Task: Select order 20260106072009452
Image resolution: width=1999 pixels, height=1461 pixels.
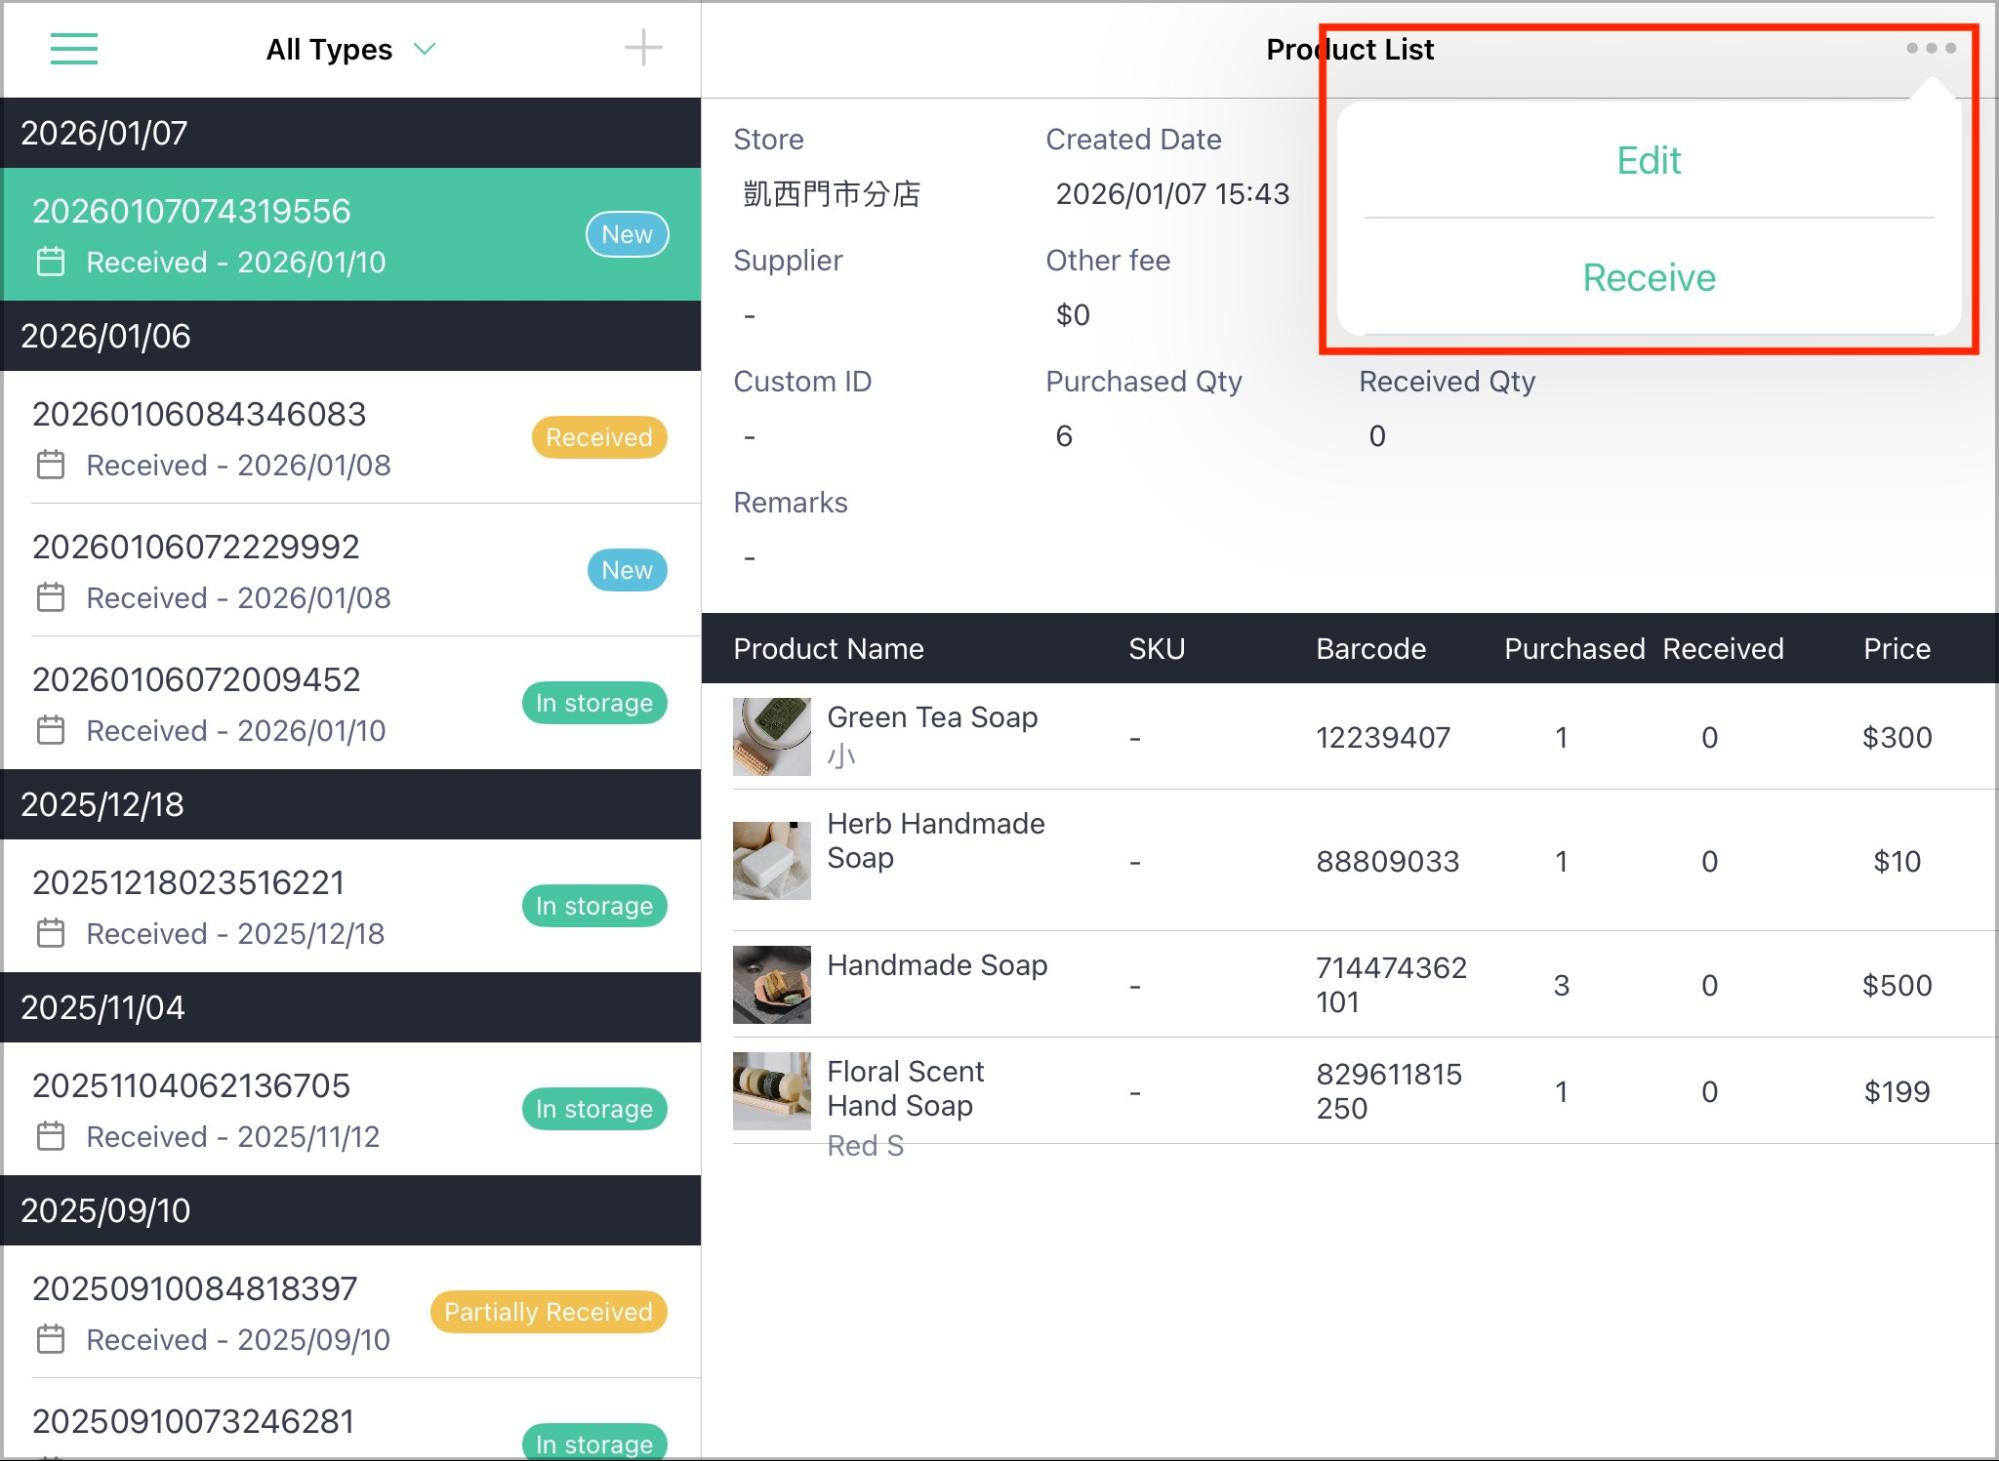Action: pos(351,703)
